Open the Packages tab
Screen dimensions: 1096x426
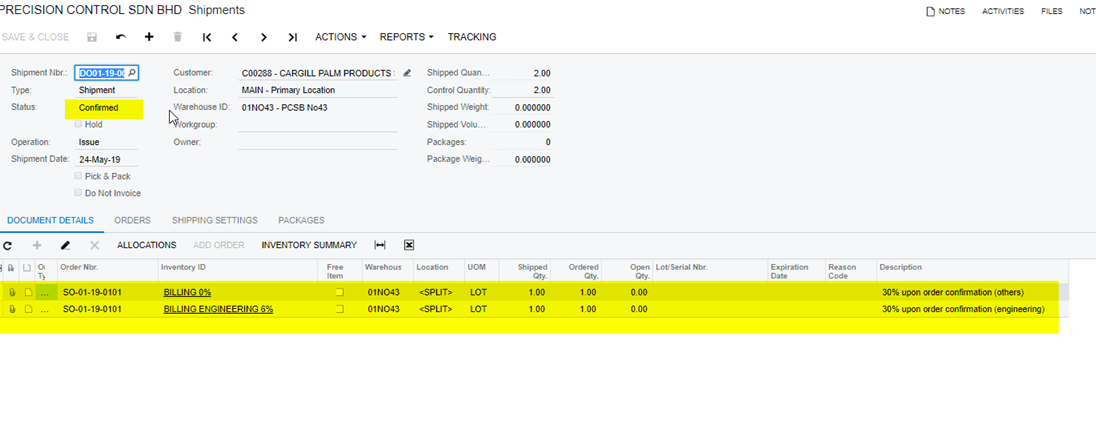click(x=301, y=220)
